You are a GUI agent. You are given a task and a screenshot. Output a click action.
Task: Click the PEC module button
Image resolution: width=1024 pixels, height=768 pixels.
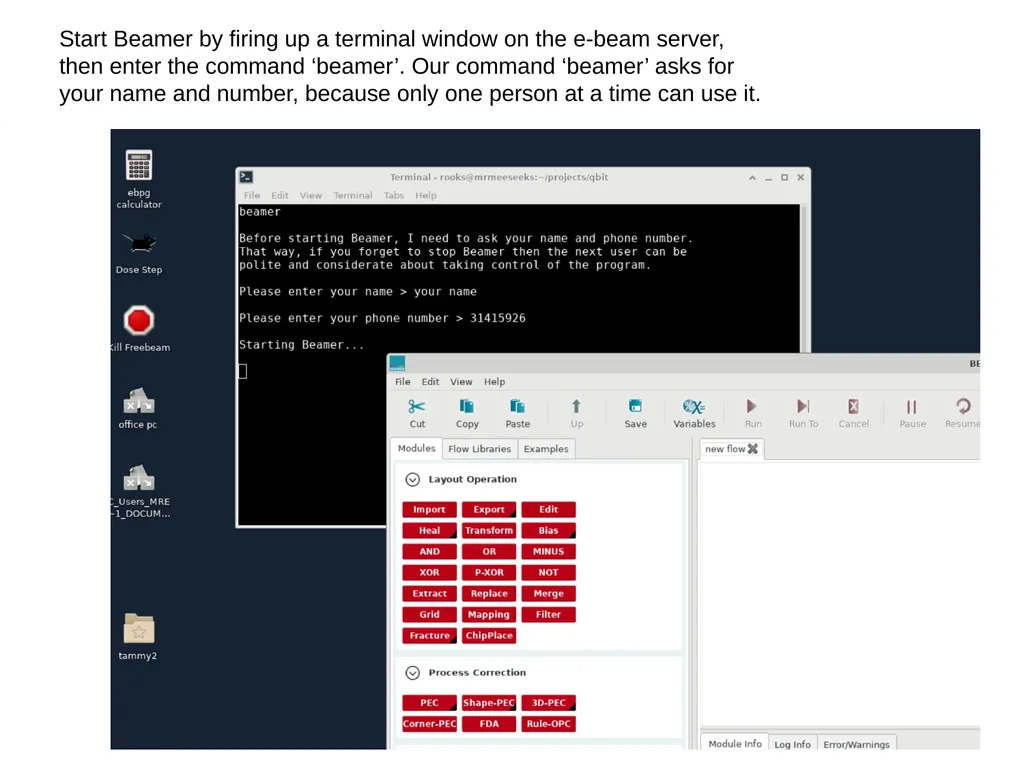[429, 703]
